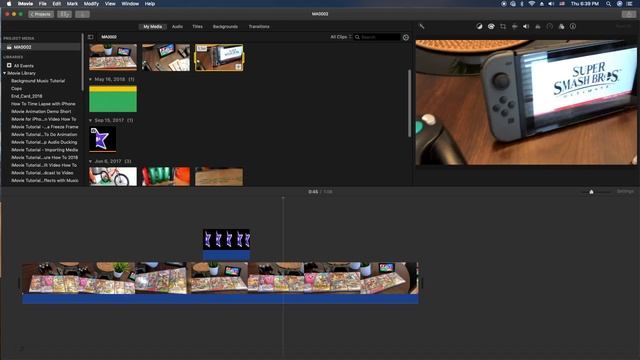
Task: Select the My Media tab
Action: pyautogui.click(x=153, y=27)
